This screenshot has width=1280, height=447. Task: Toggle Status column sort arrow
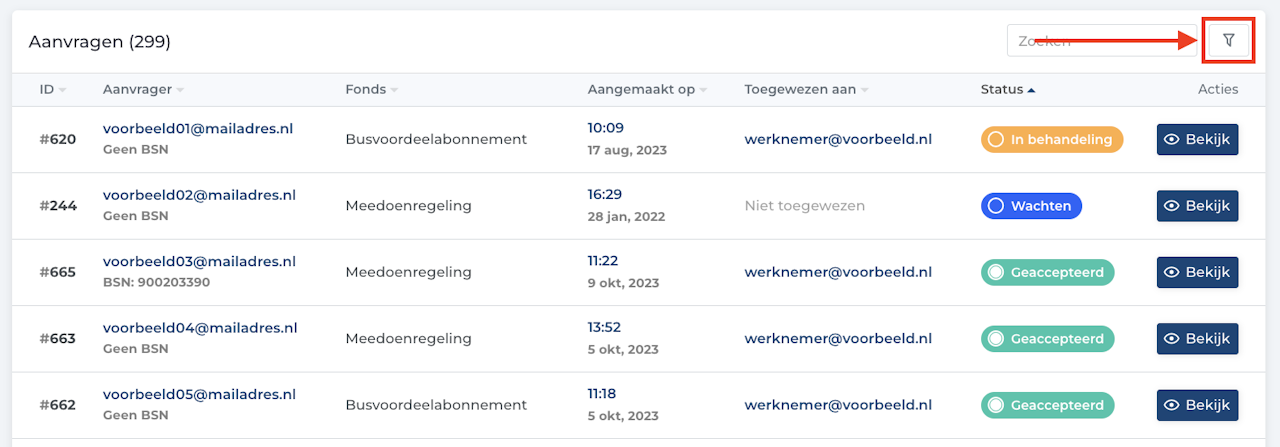tap(1031, 90)
